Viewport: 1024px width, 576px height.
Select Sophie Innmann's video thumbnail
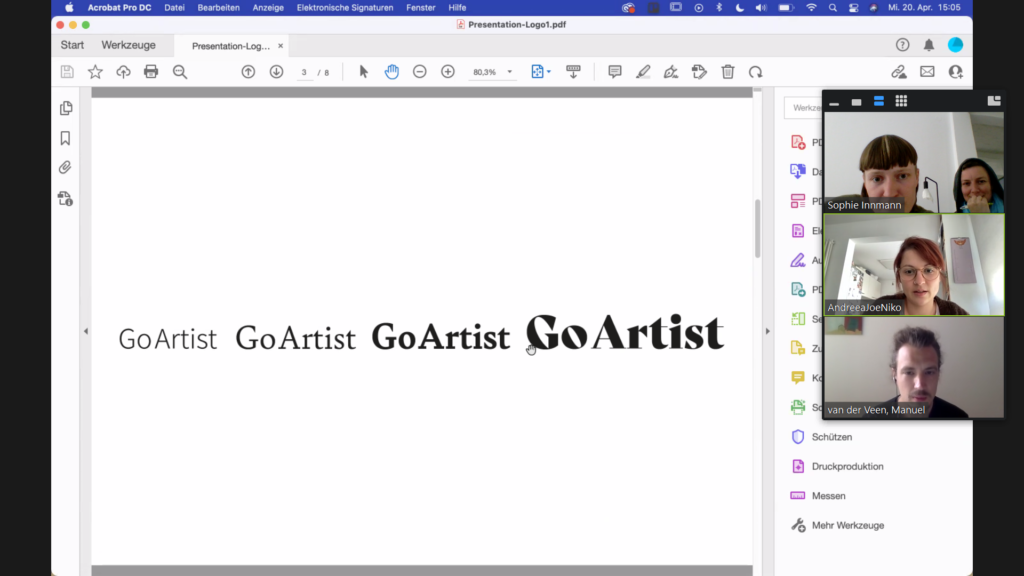click(914, 163)
